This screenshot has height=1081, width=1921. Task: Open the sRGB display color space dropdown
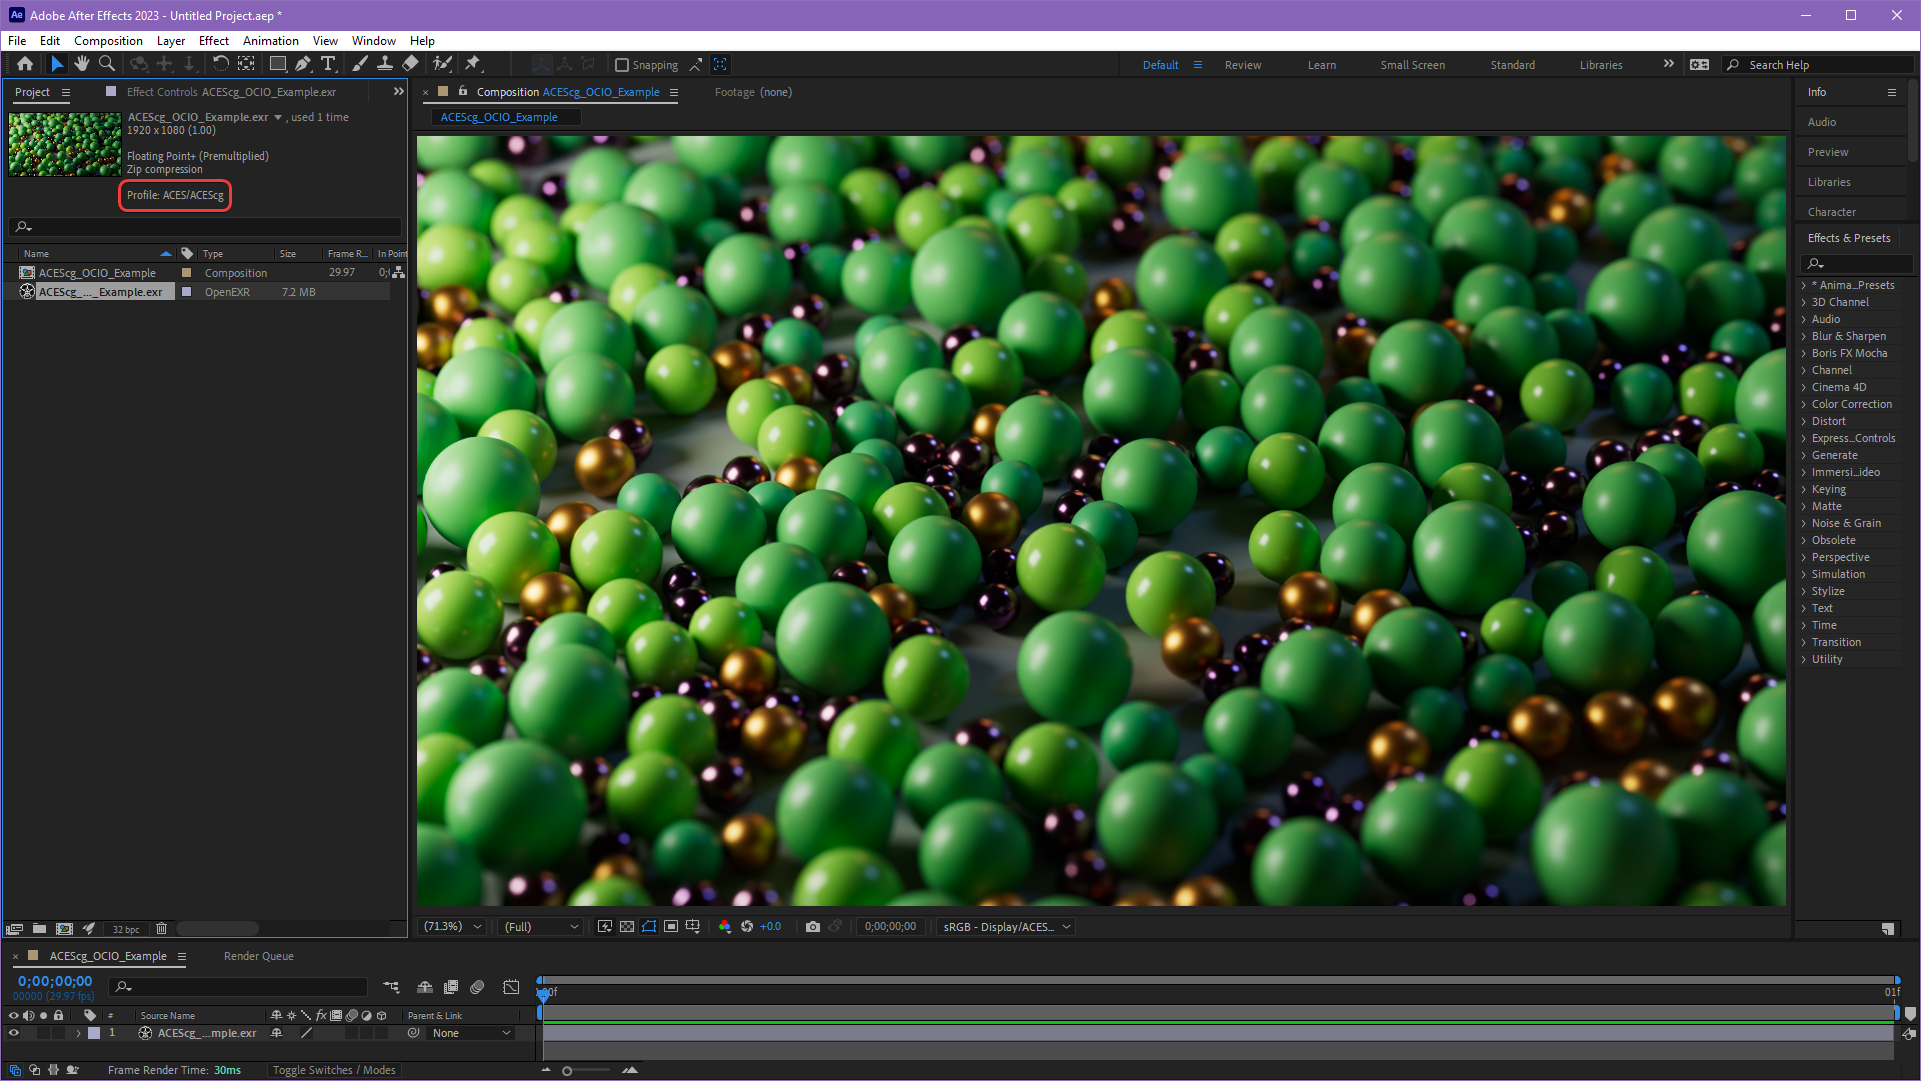pyautogui.click(x=1006, y=927)
